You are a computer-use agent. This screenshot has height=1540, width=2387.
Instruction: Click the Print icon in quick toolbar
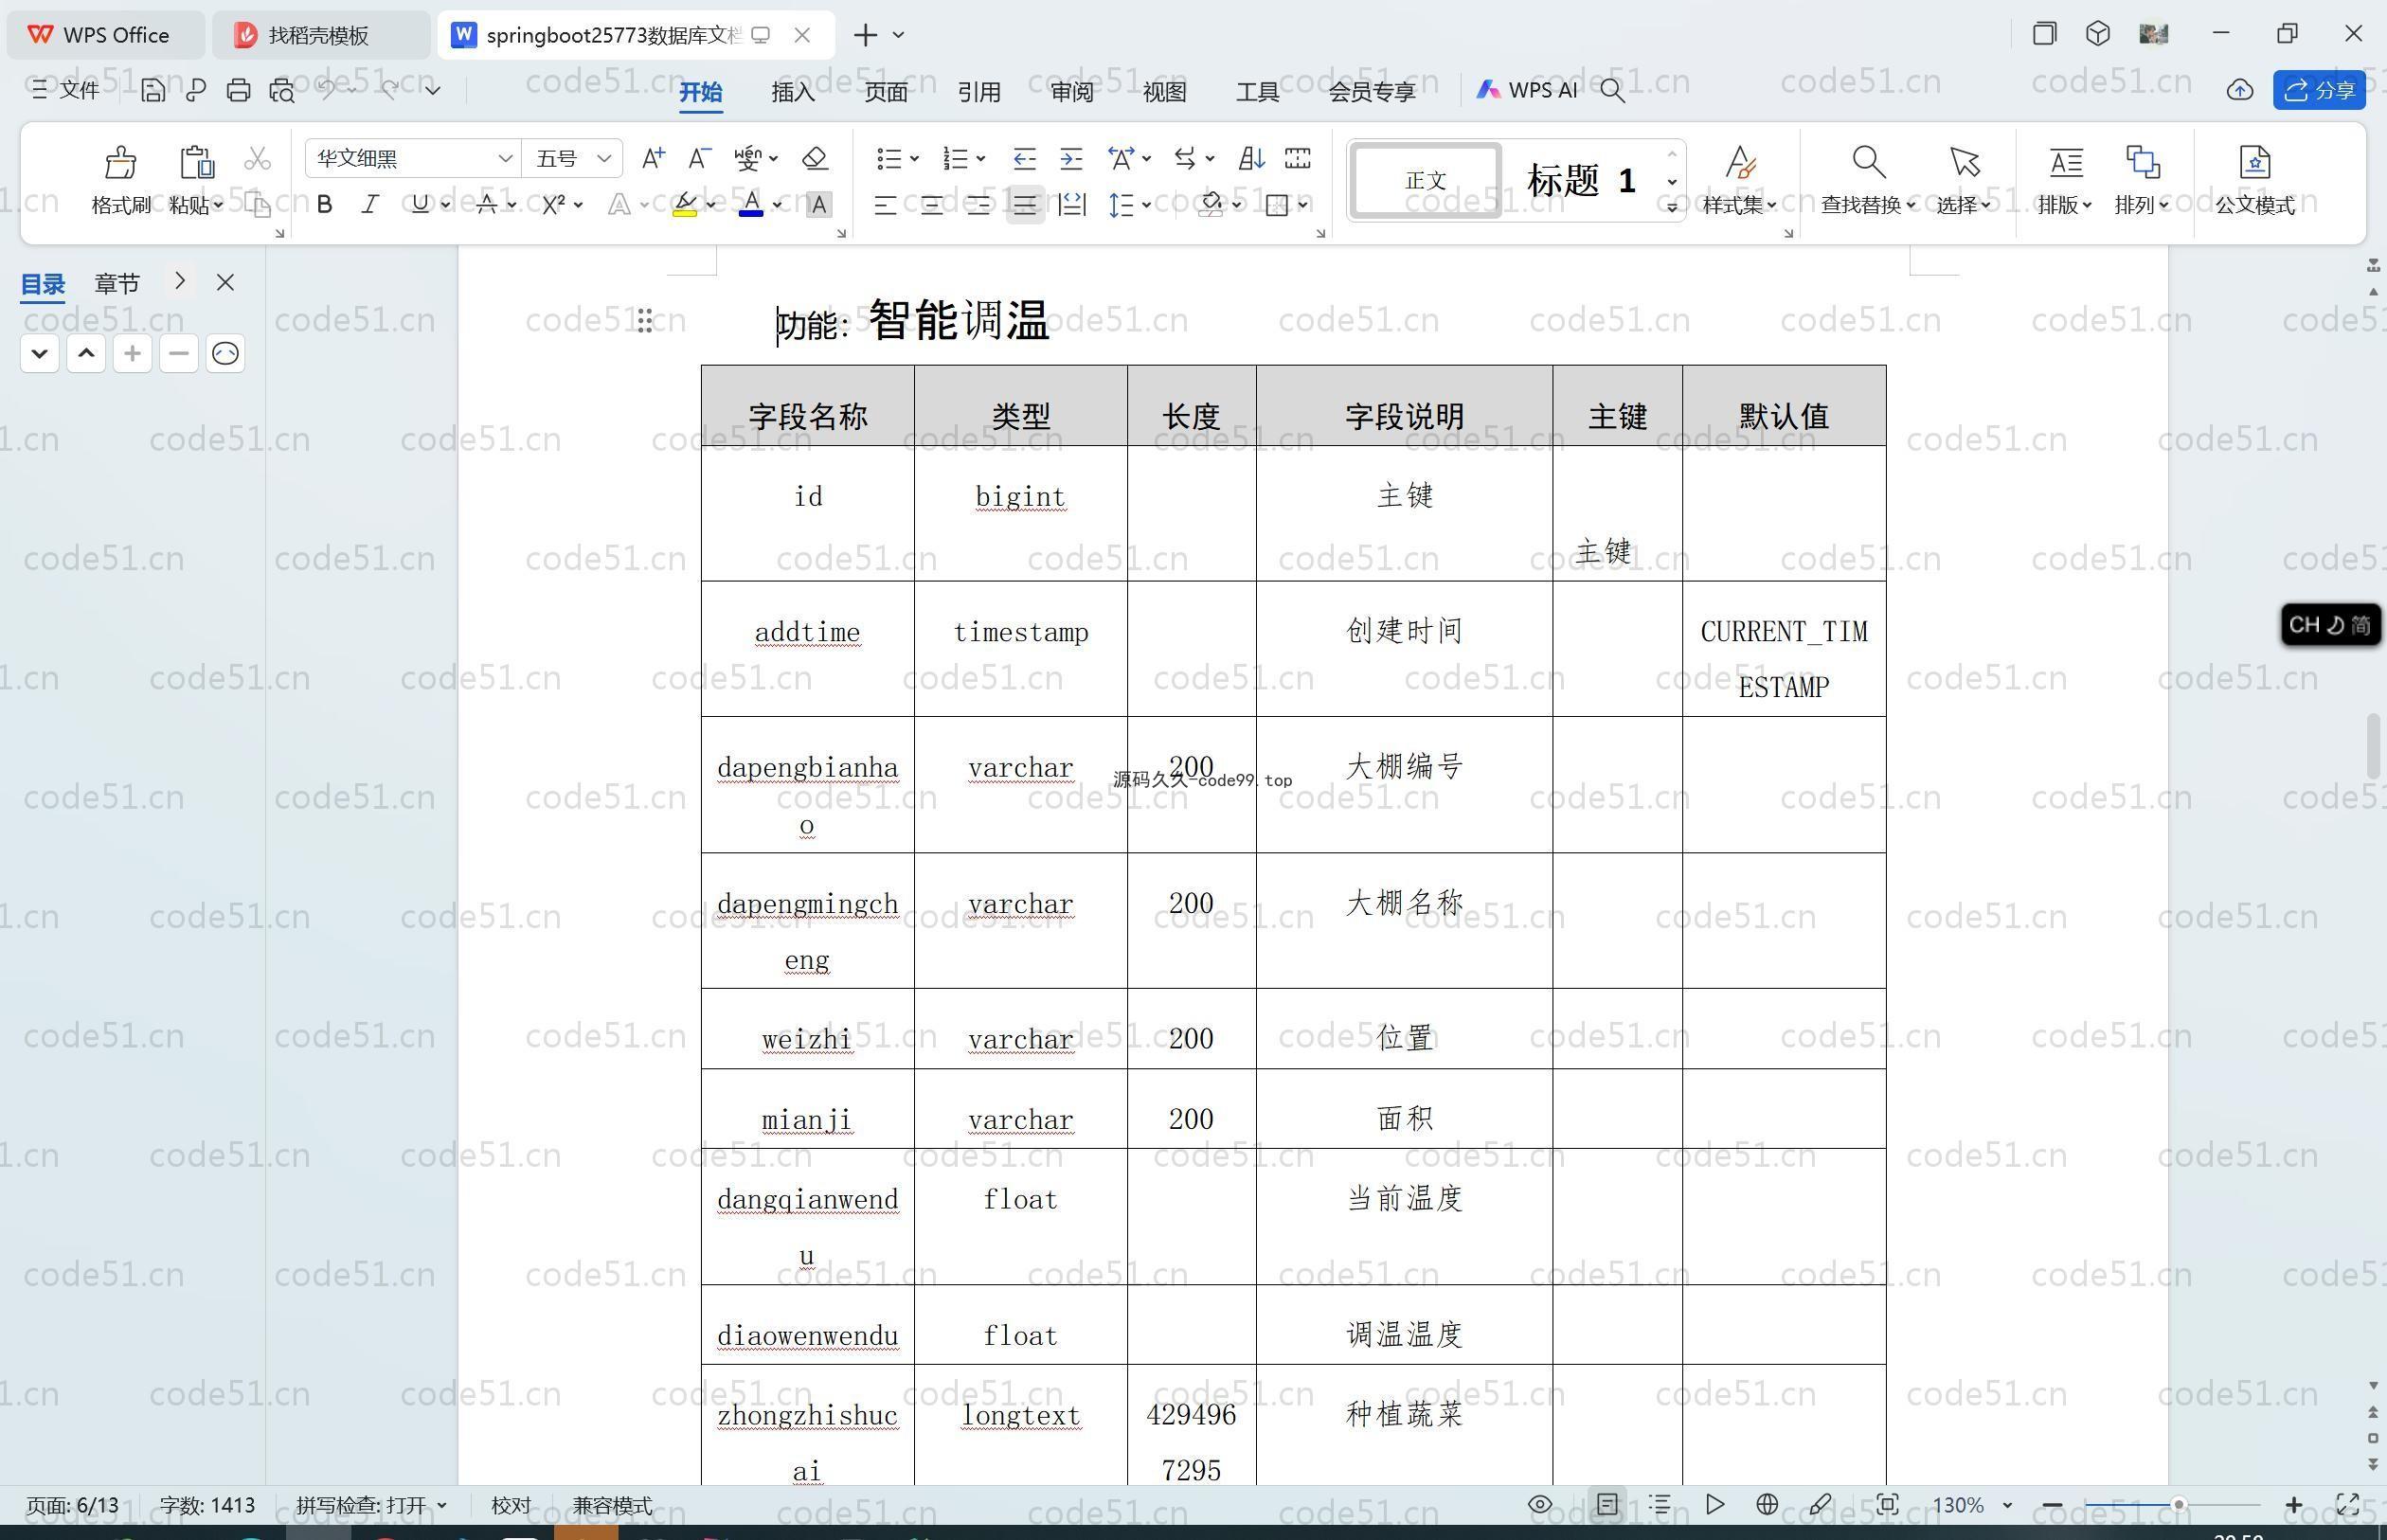(238, 90)
